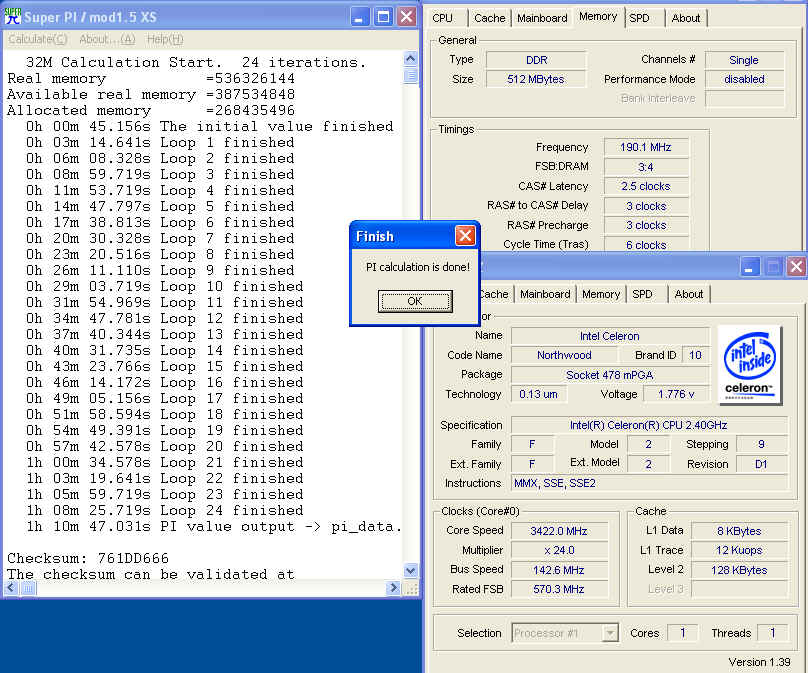Click the Socket 478 mPGA Package field
Viewport: 808px width, 673px height.
[x=610, y=375]
